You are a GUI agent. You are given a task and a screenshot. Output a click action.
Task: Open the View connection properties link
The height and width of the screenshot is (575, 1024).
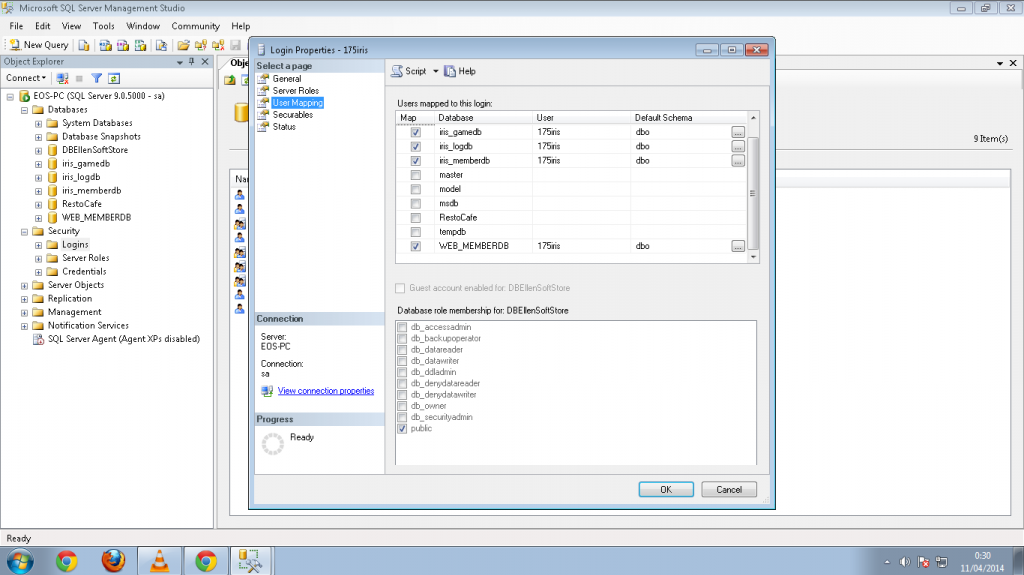pyautogui.click(x=326, y=391)
